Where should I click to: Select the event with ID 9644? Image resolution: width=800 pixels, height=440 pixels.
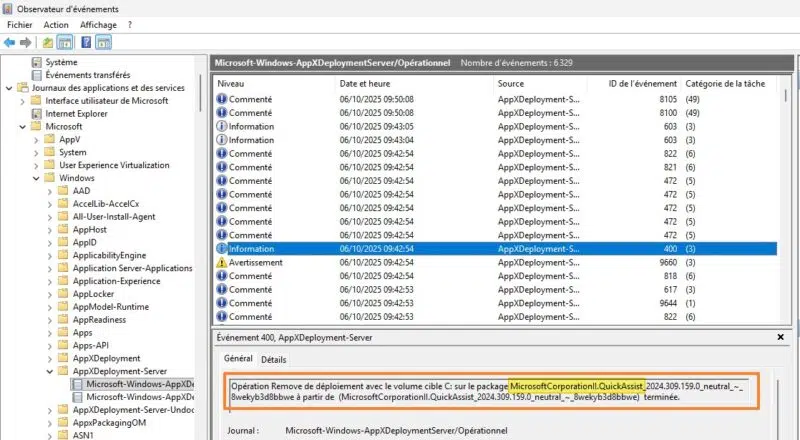pos(495,303)
